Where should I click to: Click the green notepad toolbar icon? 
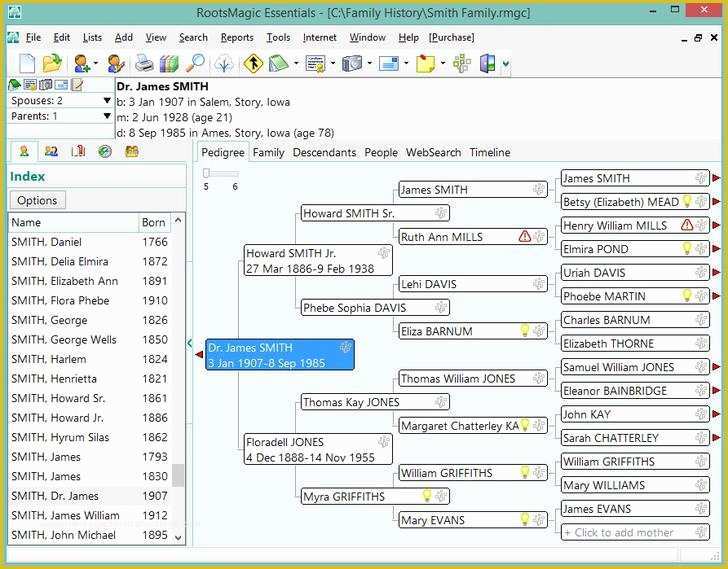pyautogui.click(x=278, y=63)
